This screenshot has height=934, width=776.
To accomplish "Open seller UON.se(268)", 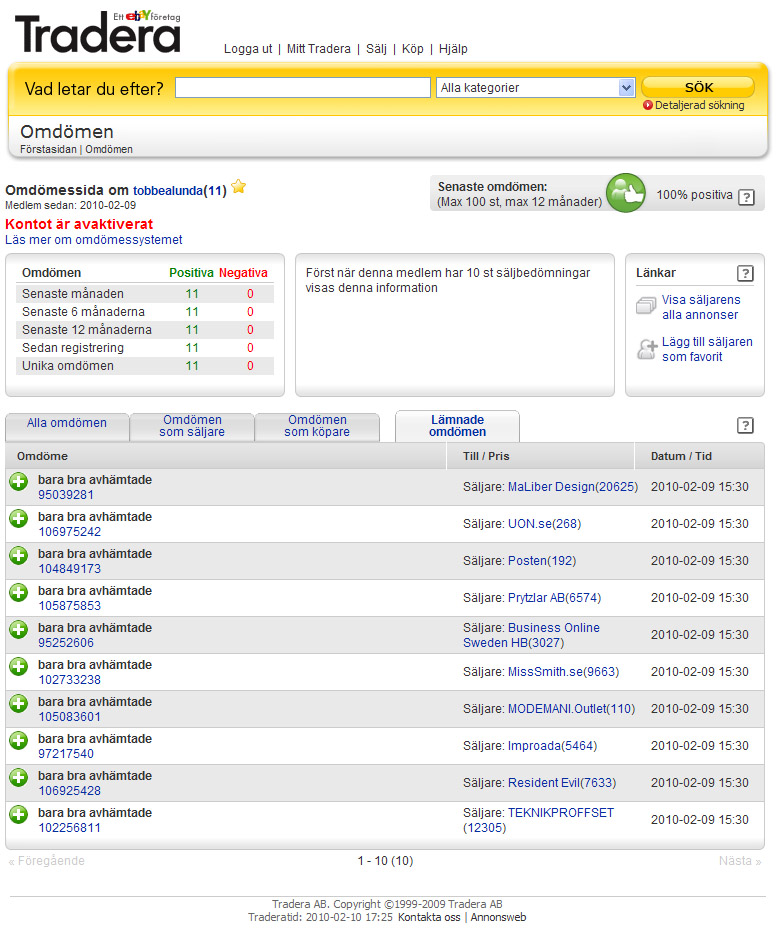I will pos(544,524).
